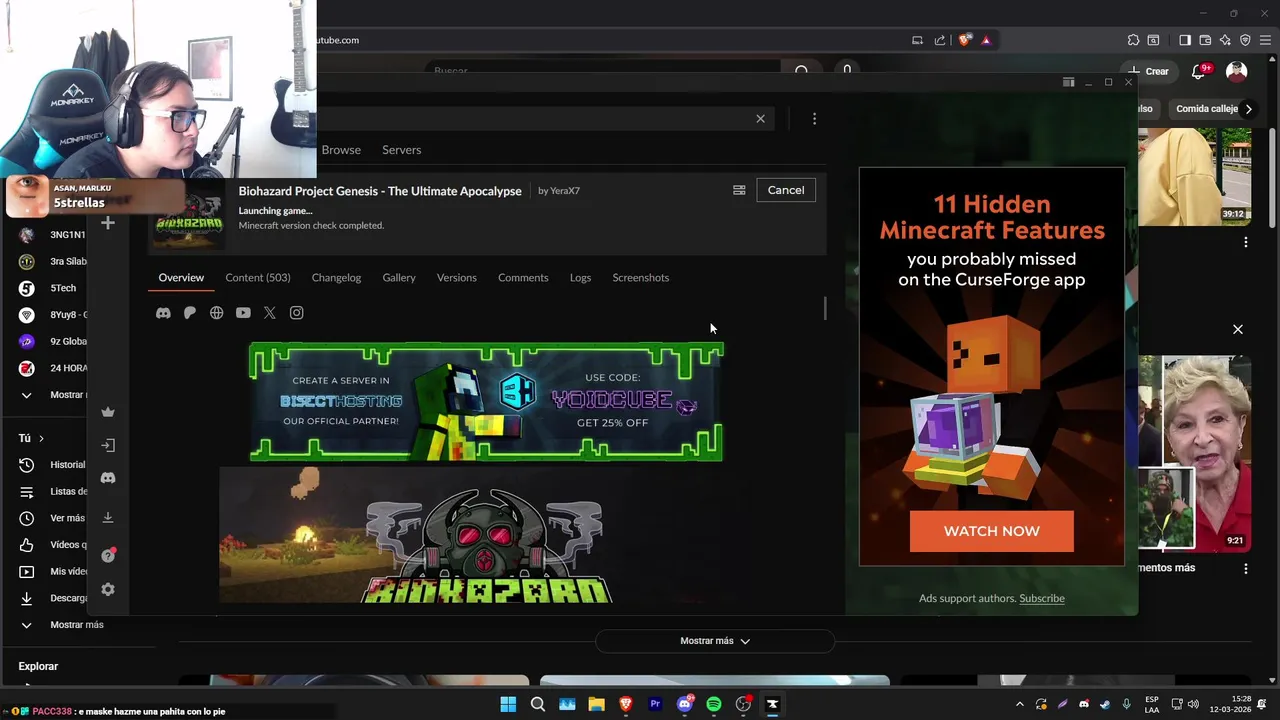Switch to the Content (503) tab
Screen dimensions: 1280x720
coord(258,278)
